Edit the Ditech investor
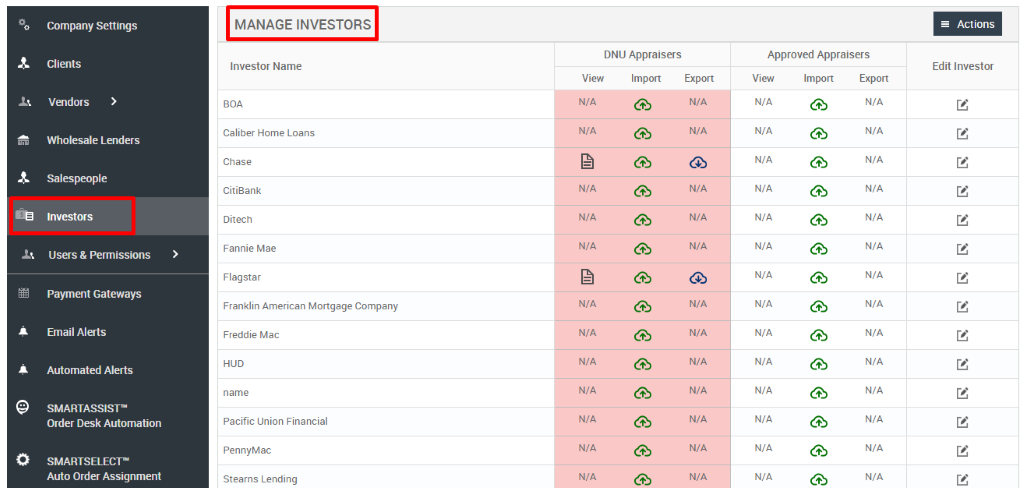The width and height of the screenshot is (1024, 488). [962, 220]
